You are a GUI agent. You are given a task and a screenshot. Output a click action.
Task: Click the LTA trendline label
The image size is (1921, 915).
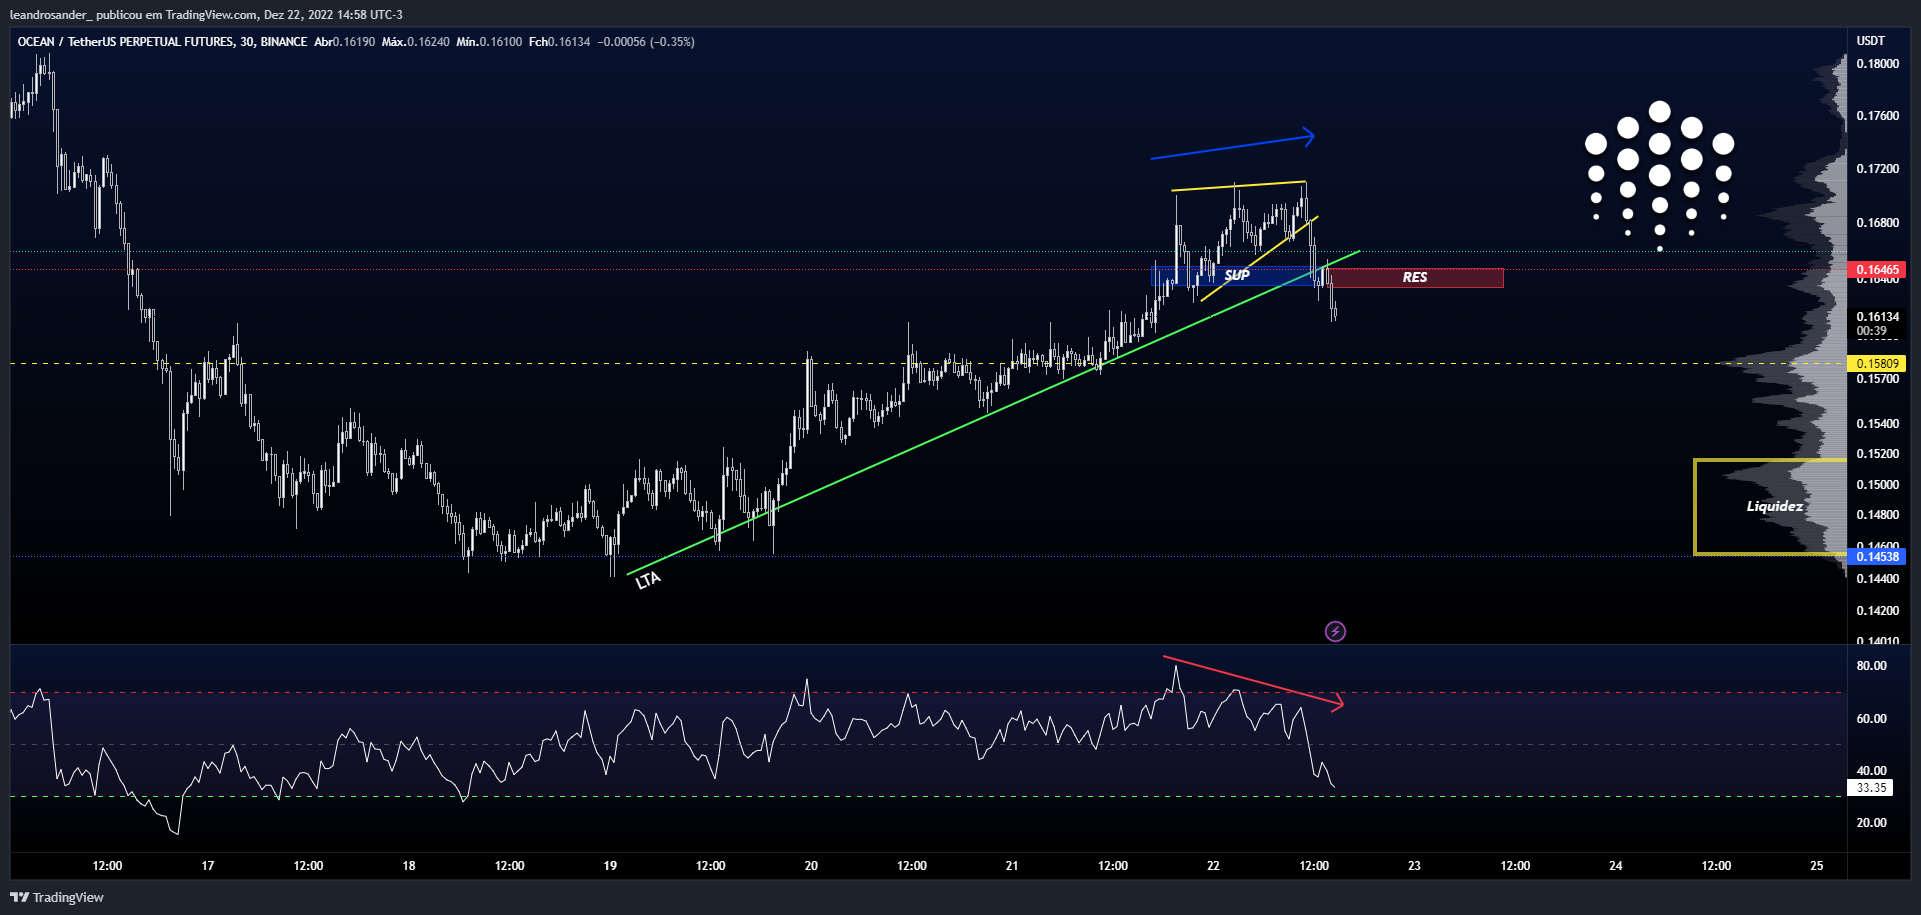648,580
